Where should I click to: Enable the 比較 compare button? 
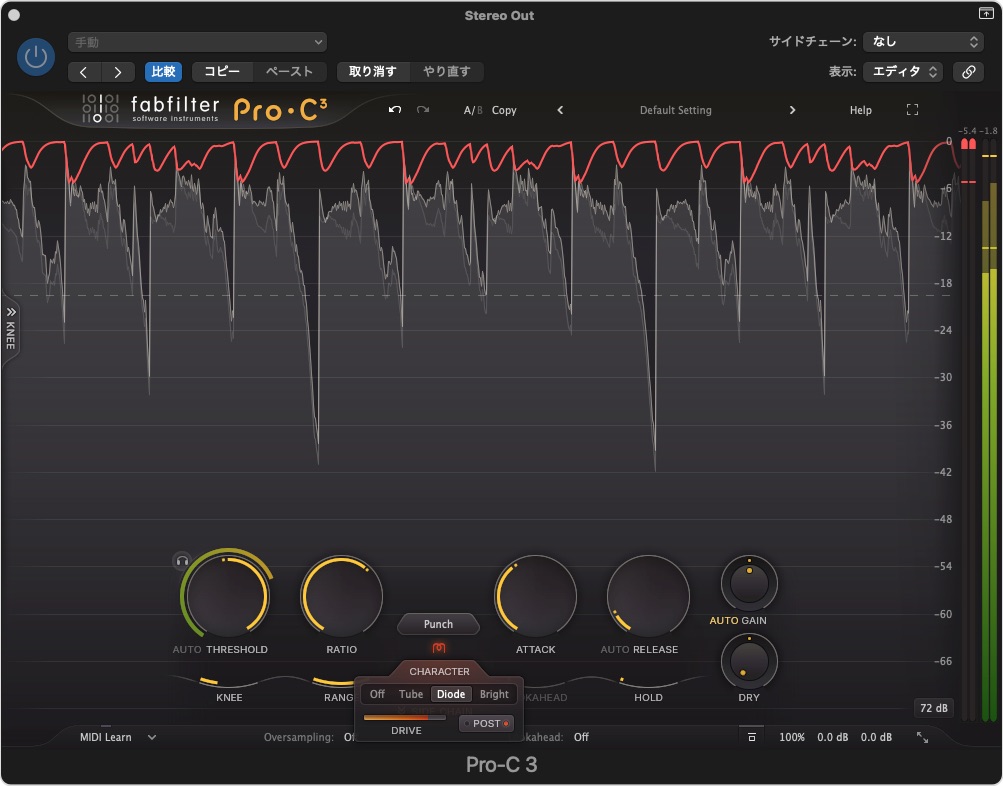click(x=163, y=72)
